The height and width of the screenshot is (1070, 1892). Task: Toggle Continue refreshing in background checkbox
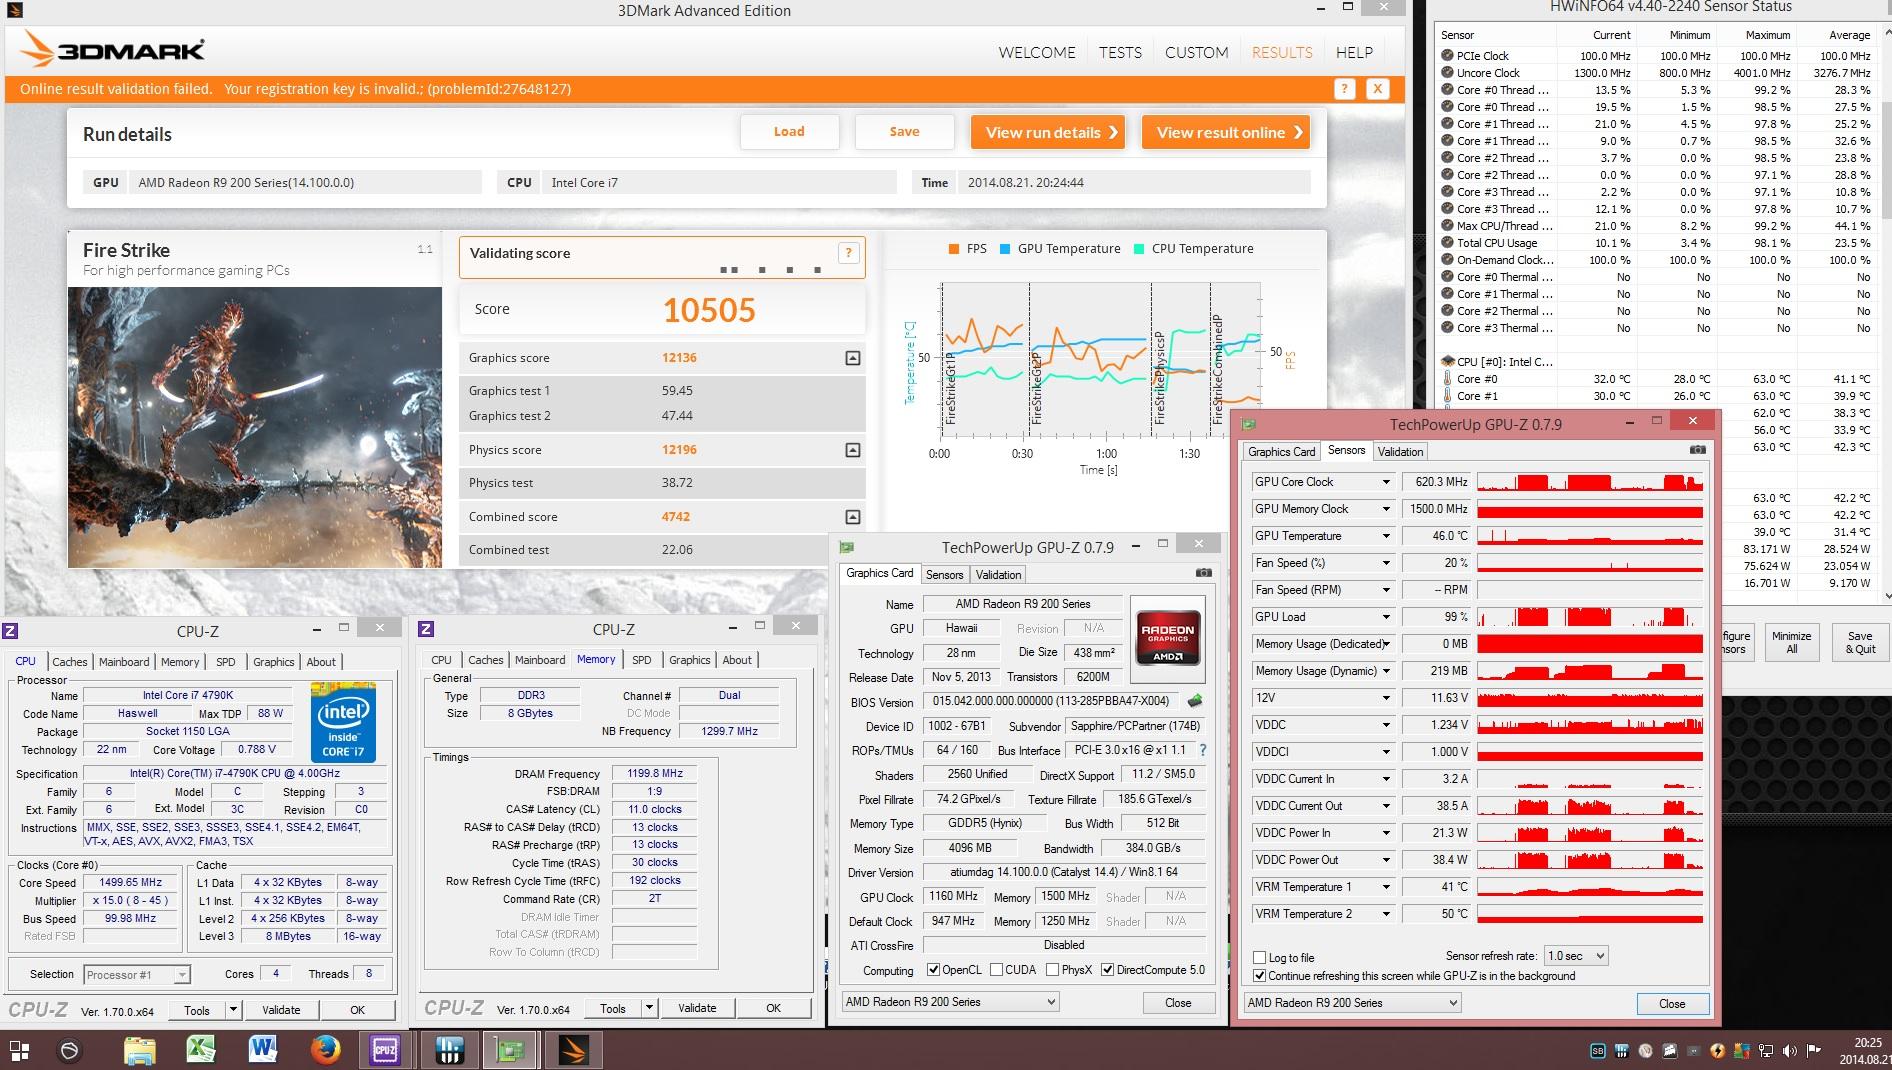pyautogui.click(x=1259, y=975)
